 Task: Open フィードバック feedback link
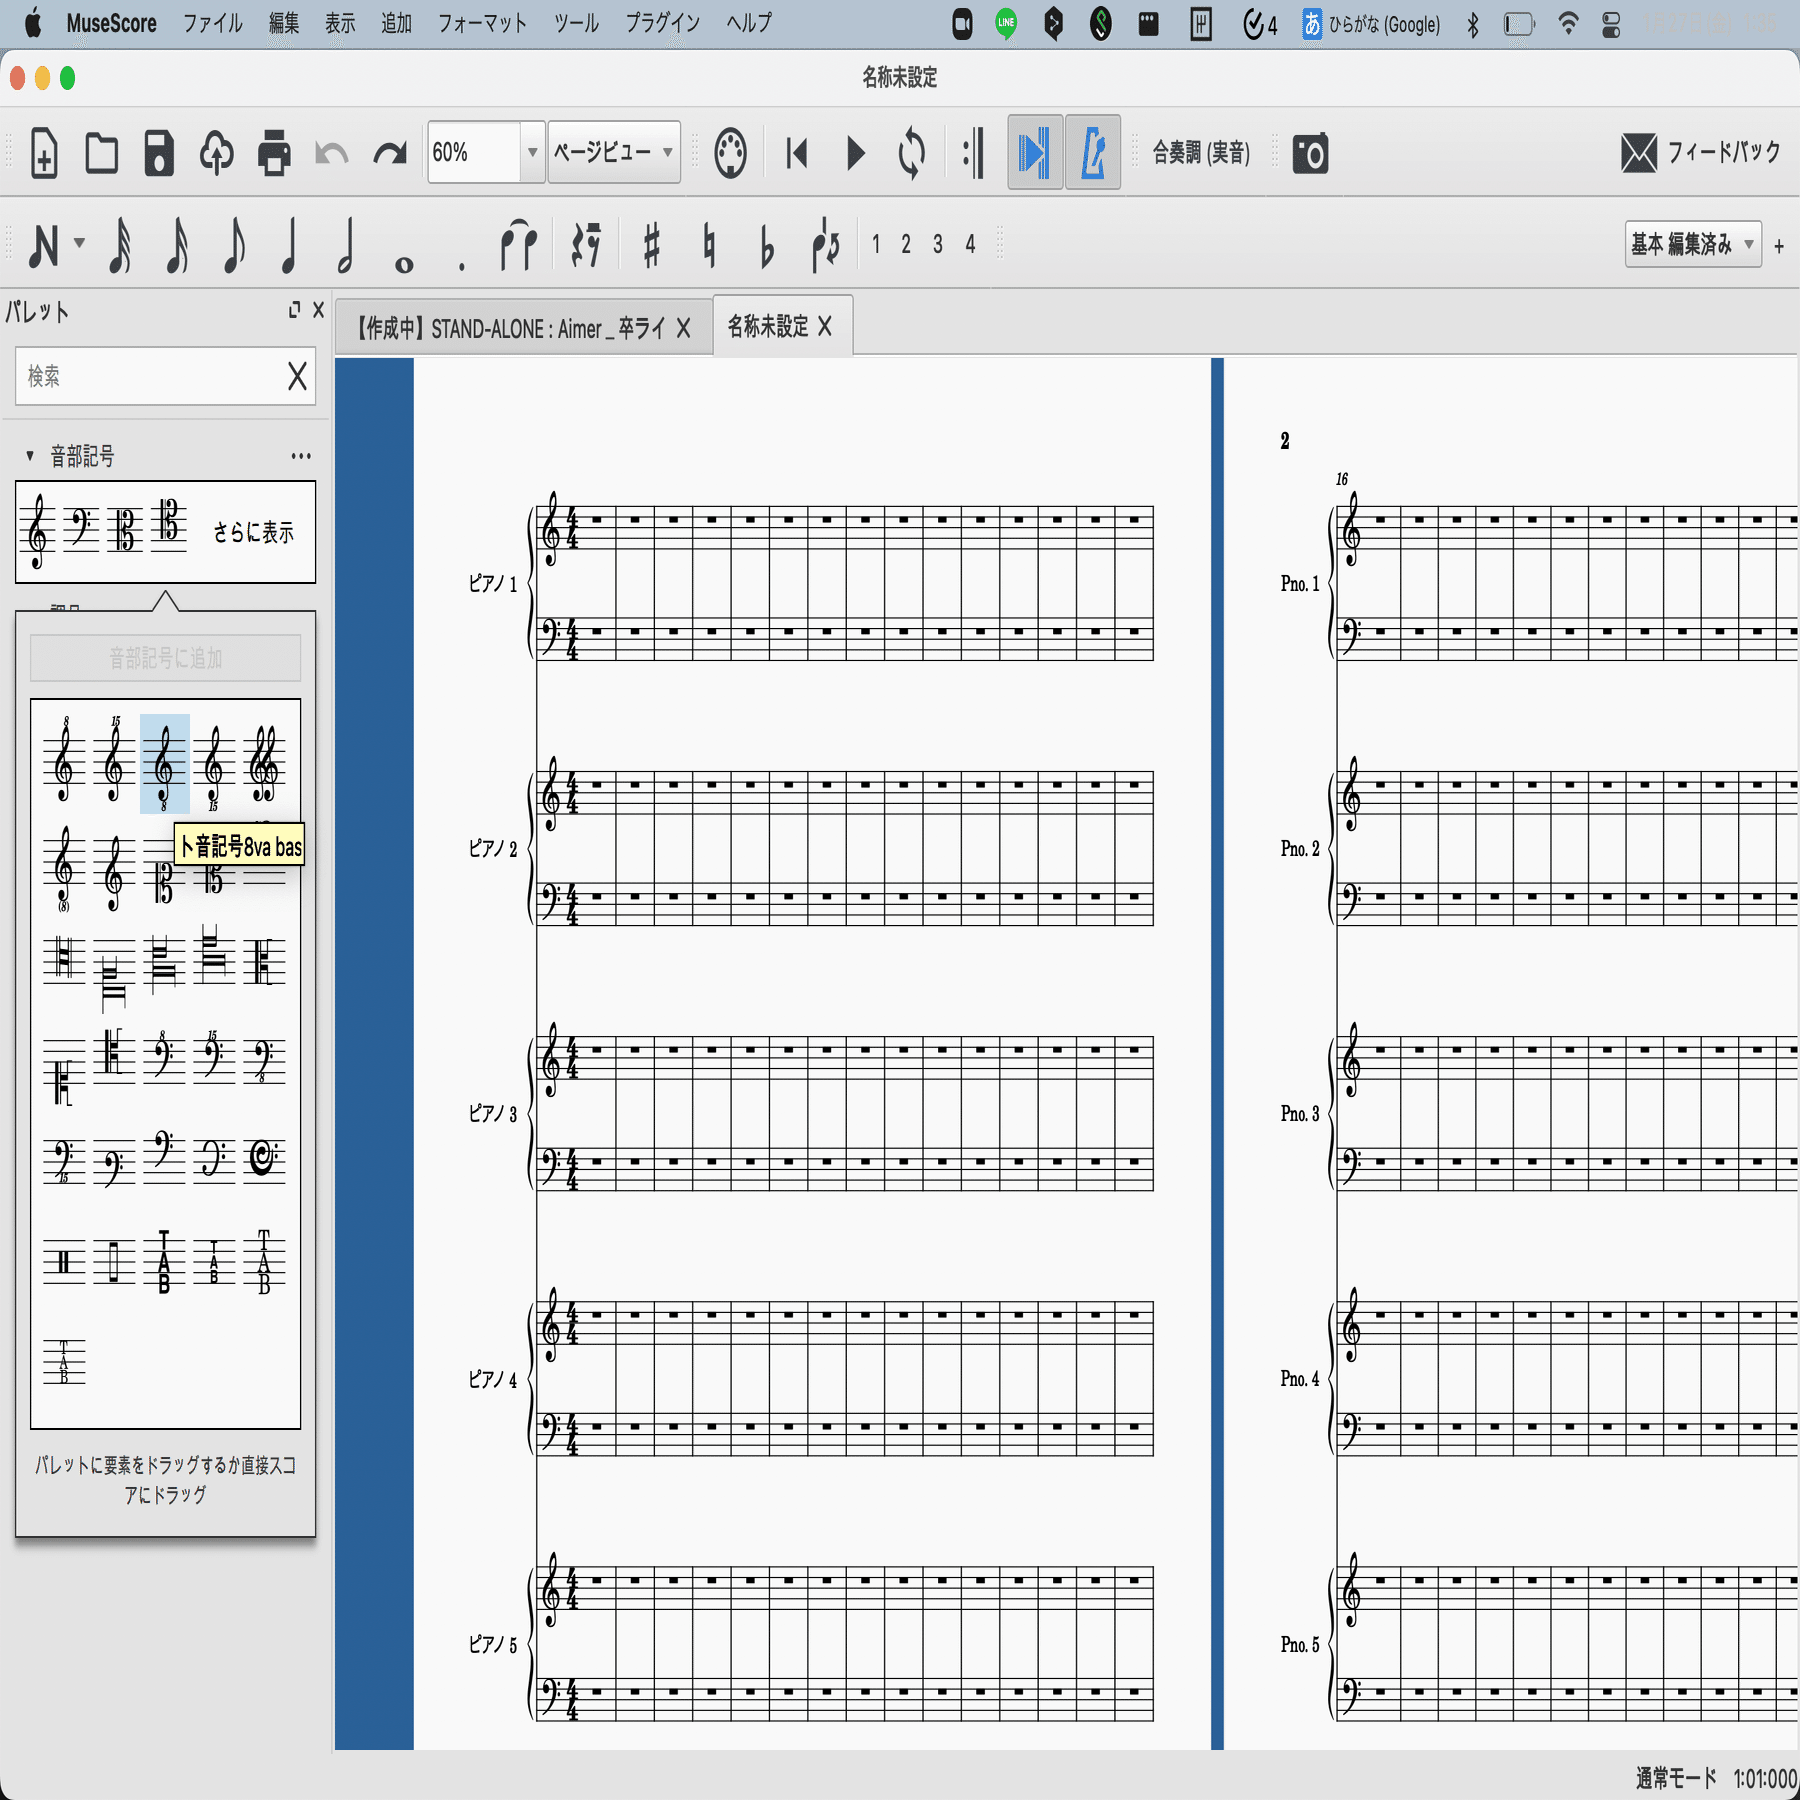pyautogui.click(x=1701, y=152)
